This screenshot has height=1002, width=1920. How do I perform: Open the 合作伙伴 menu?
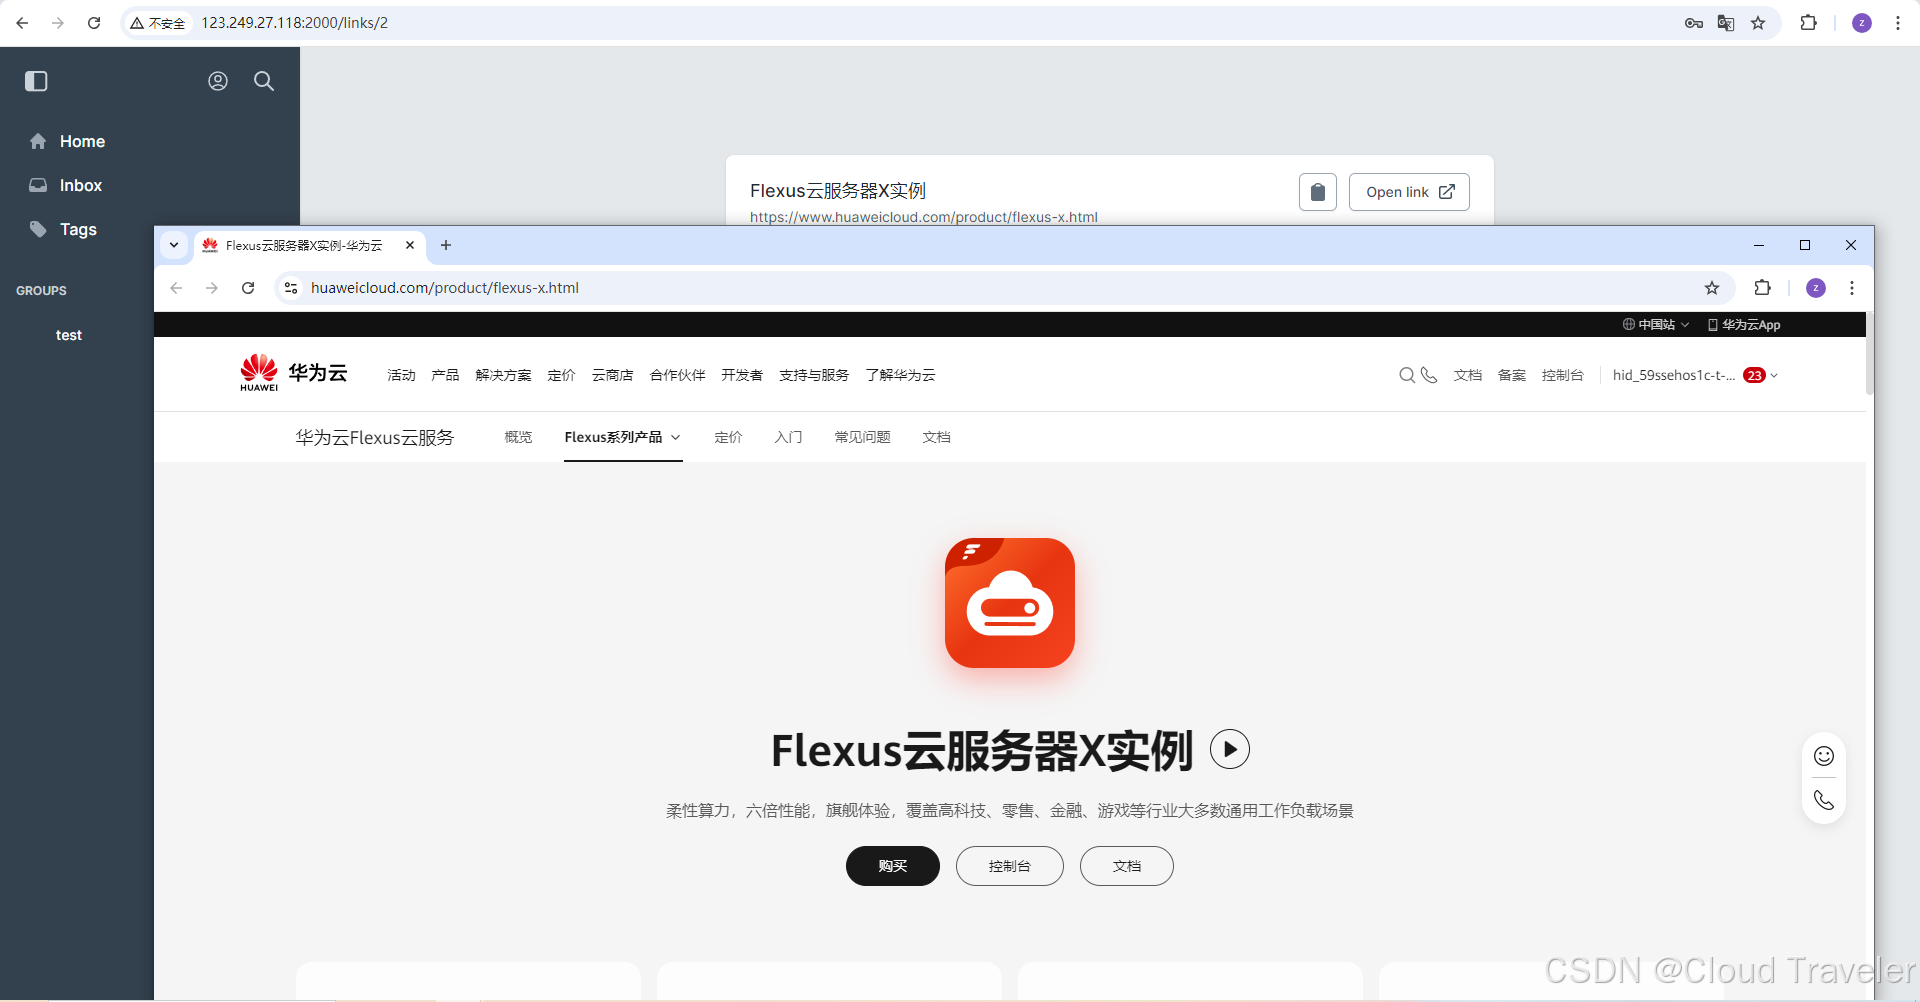(677, 375)
